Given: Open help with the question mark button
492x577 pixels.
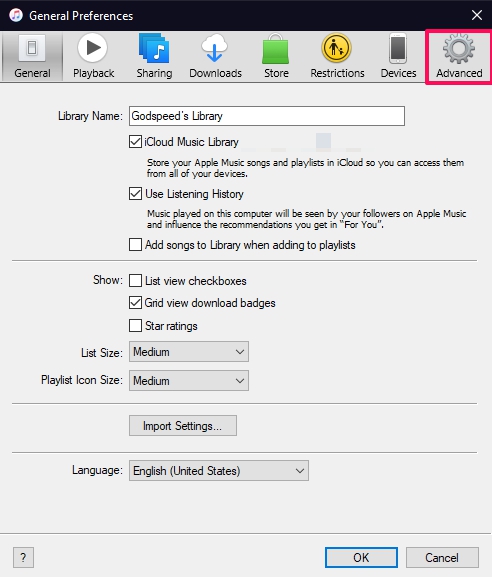Looking at the screenshot, I should click(x=23, y=557).
